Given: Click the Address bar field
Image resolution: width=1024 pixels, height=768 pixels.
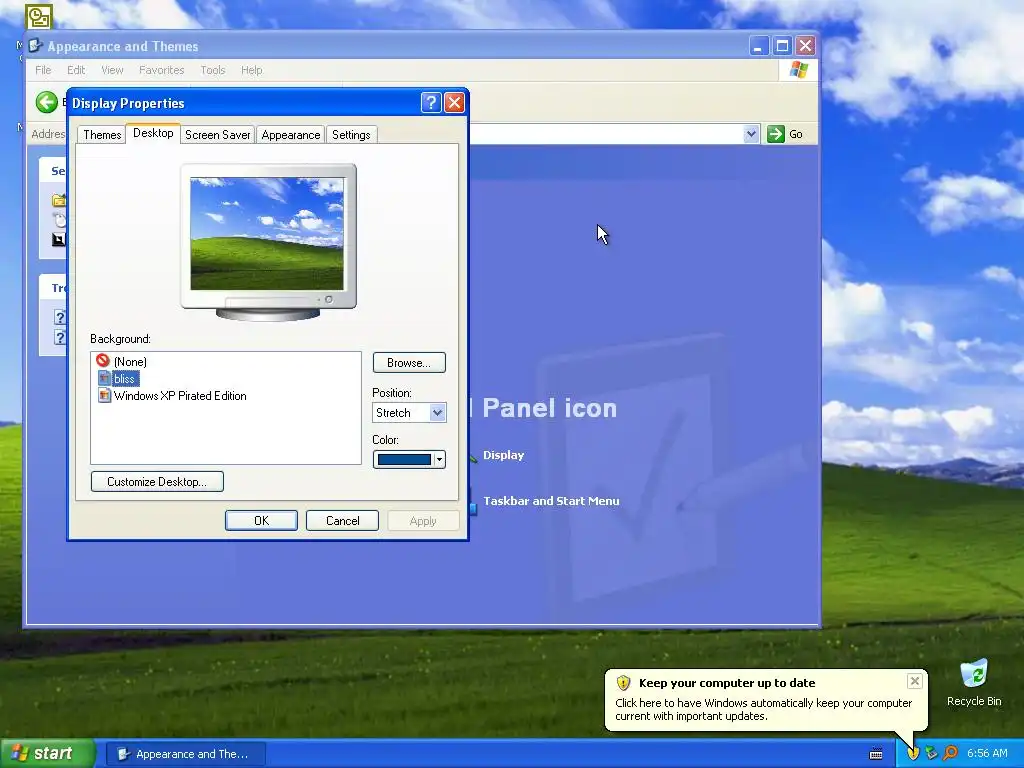Looking at the screenshot, I should pos(606,134).
